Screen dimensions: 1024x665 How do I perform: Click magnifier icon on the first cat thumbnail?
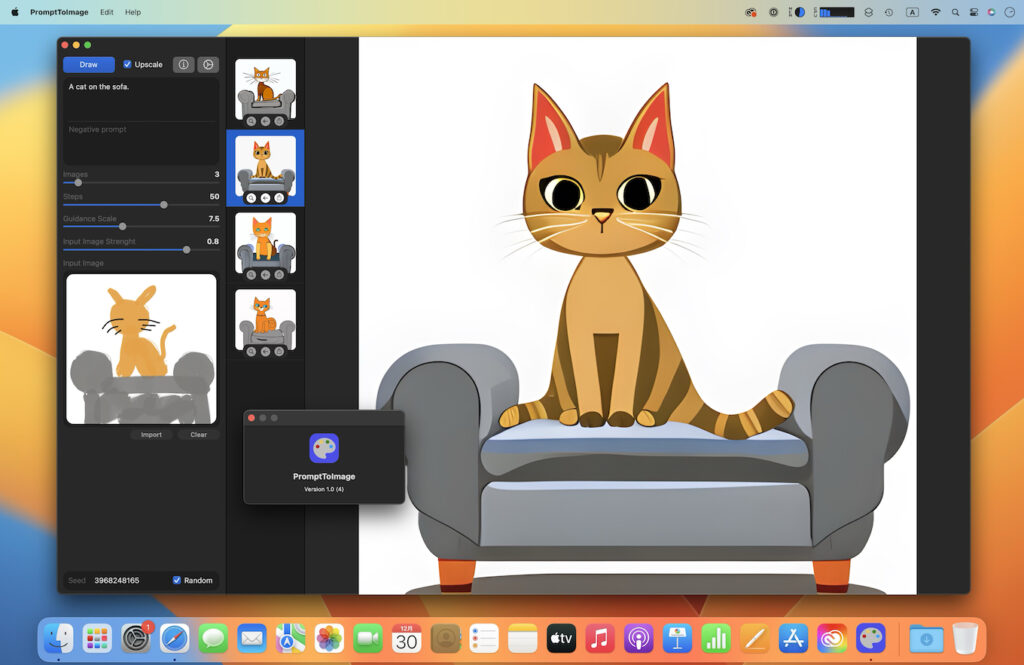pos(251,121)
